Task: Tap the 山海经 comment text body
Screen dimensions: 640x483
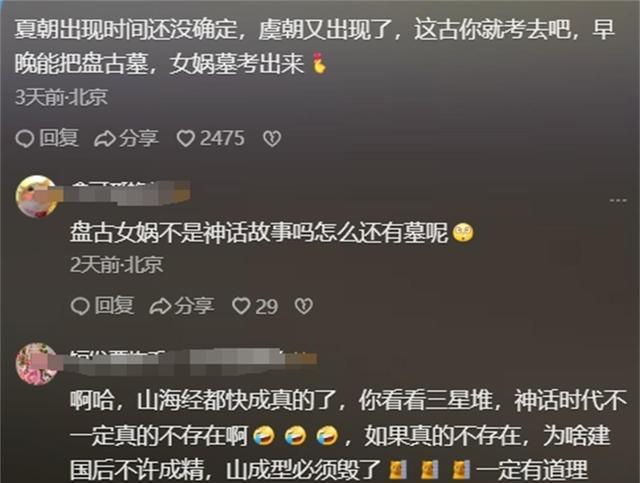Action: [x=348, y=436]
